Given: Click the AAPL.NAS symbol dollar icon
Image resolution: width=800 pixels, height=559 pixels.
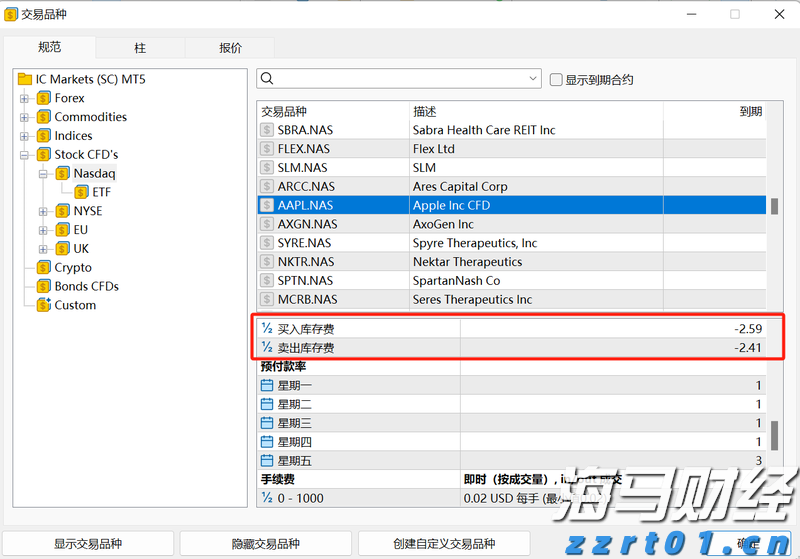Looking at the screenshot, I should coord(267,205).
